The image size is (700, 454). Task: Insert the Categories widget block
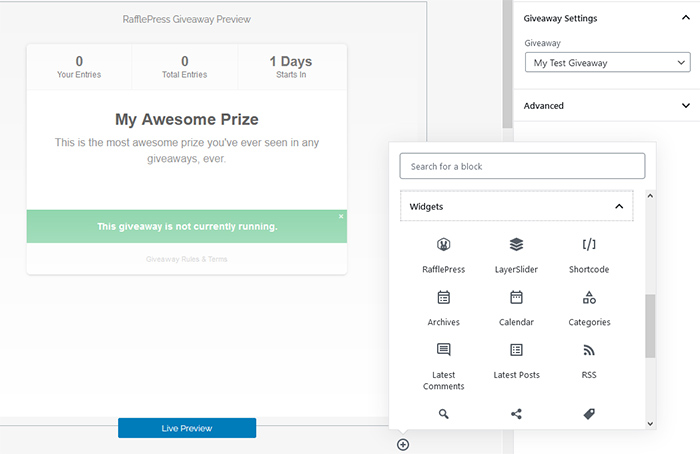[589, 308]
